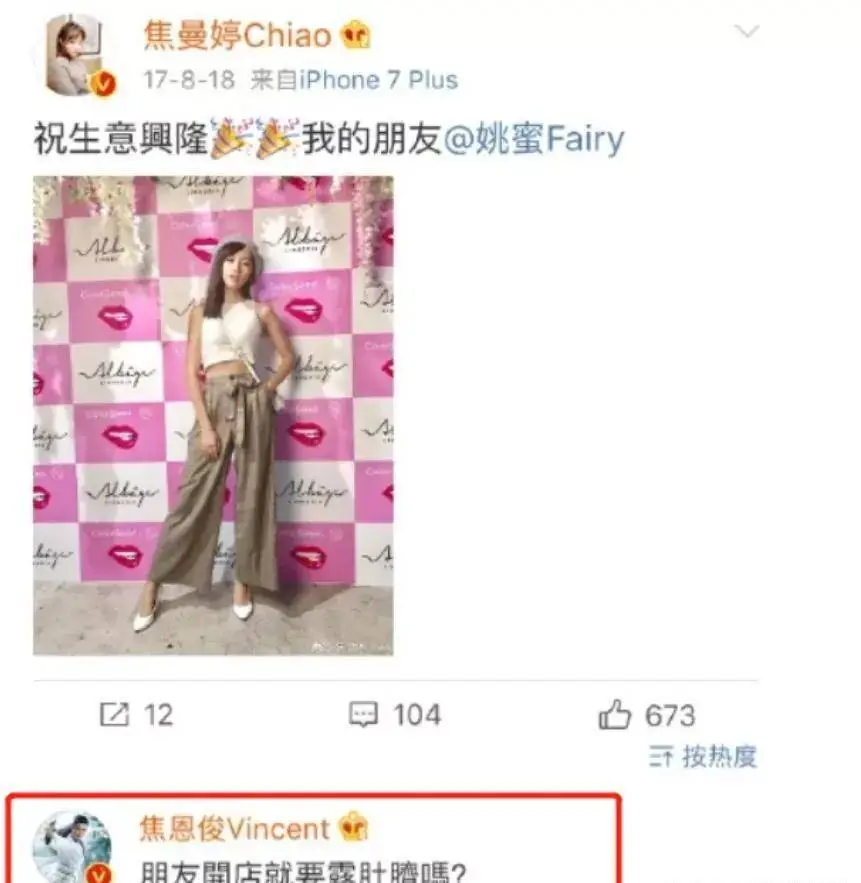This screenshot has height=883, width=861.
Task: Like the post with the thumbs-up icon
Action: [x=614, y=714]
